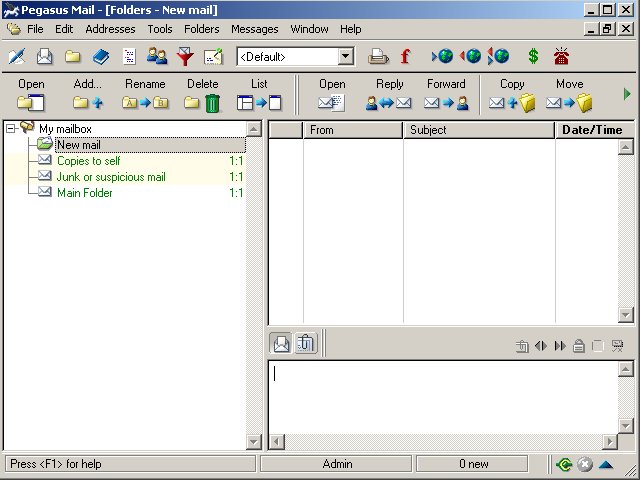Open distribution lists document icon
This screenshot has height=480, width=640.
pyautogui.click(x=129, y=56)
